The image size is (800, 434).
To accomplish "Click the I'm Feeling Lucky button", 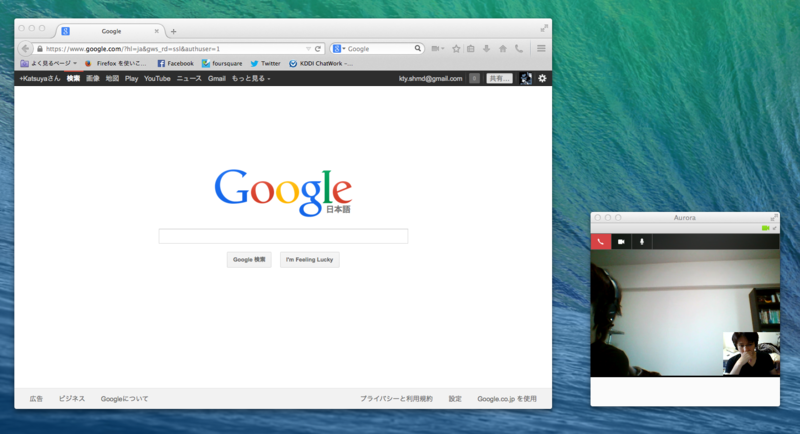I will tap(310, 260).
